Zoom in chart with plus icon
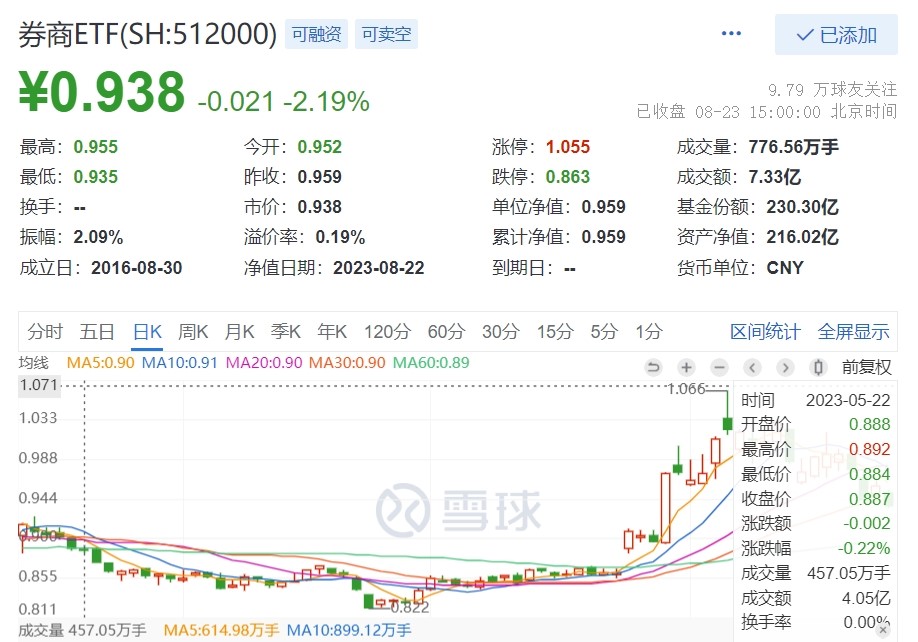The height and width of the screenshot is (642, 918). click(x=686, y=368)
